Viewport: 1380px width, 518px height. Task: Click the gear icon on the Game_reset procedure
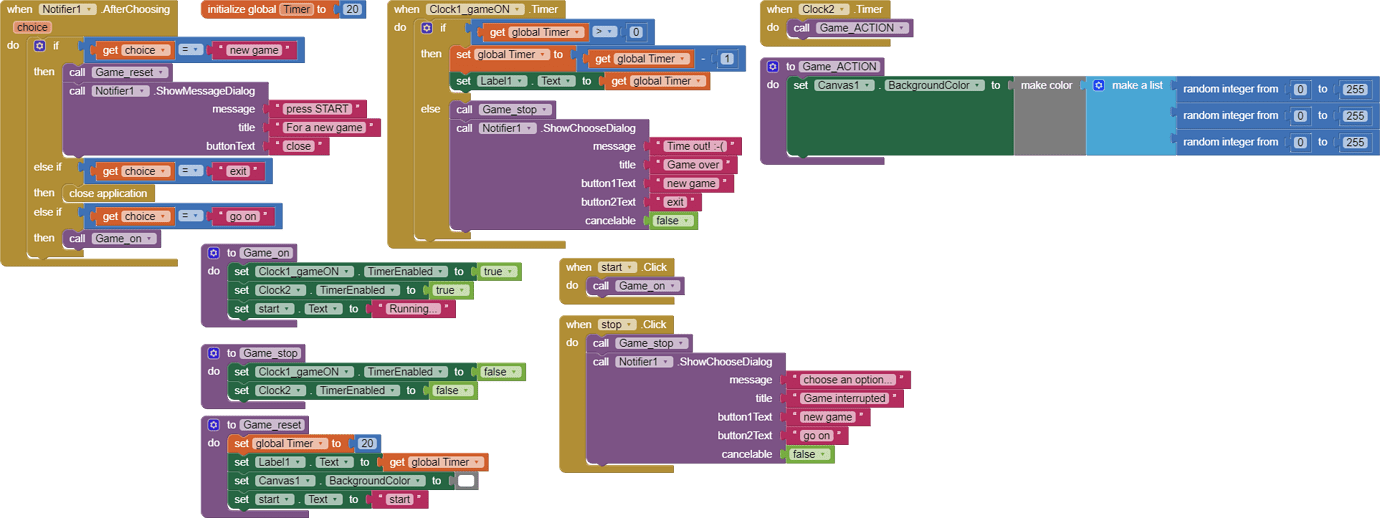point(213,425)
